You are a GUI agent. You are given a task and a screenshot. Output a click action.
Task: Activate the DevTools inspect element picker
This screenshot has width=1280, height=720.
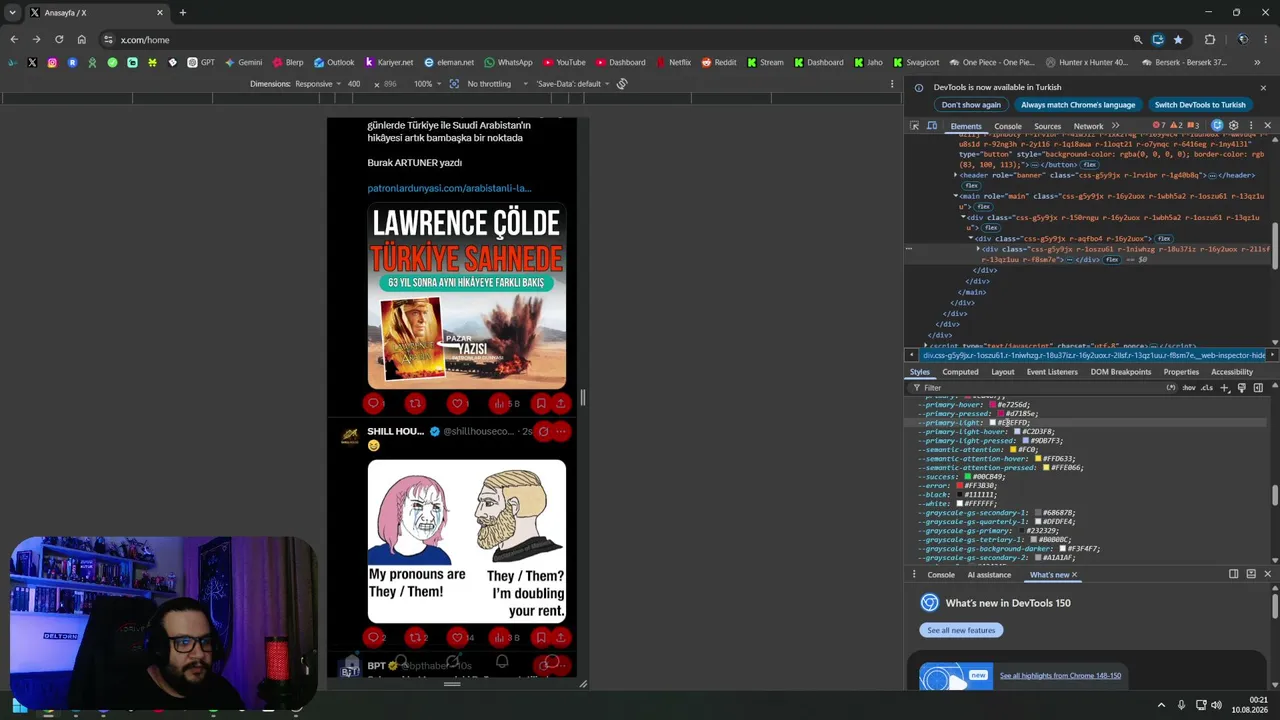tap(914, 126)
